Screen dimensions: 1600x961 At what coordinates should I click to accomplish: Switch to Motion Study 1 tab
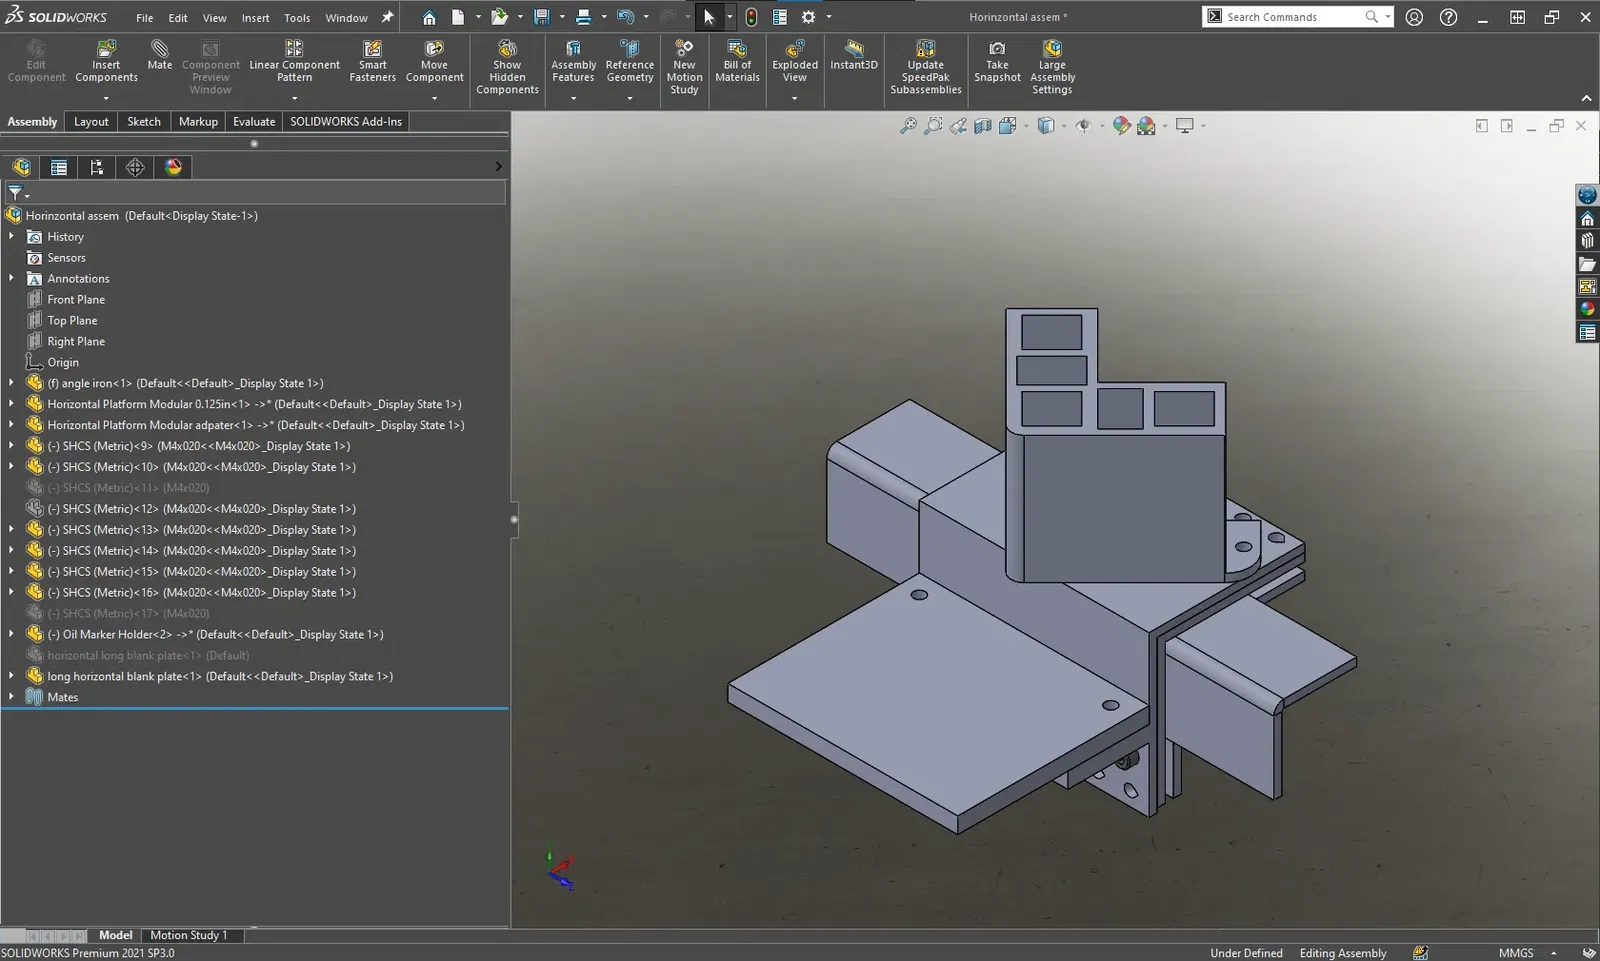coord(188,935)
